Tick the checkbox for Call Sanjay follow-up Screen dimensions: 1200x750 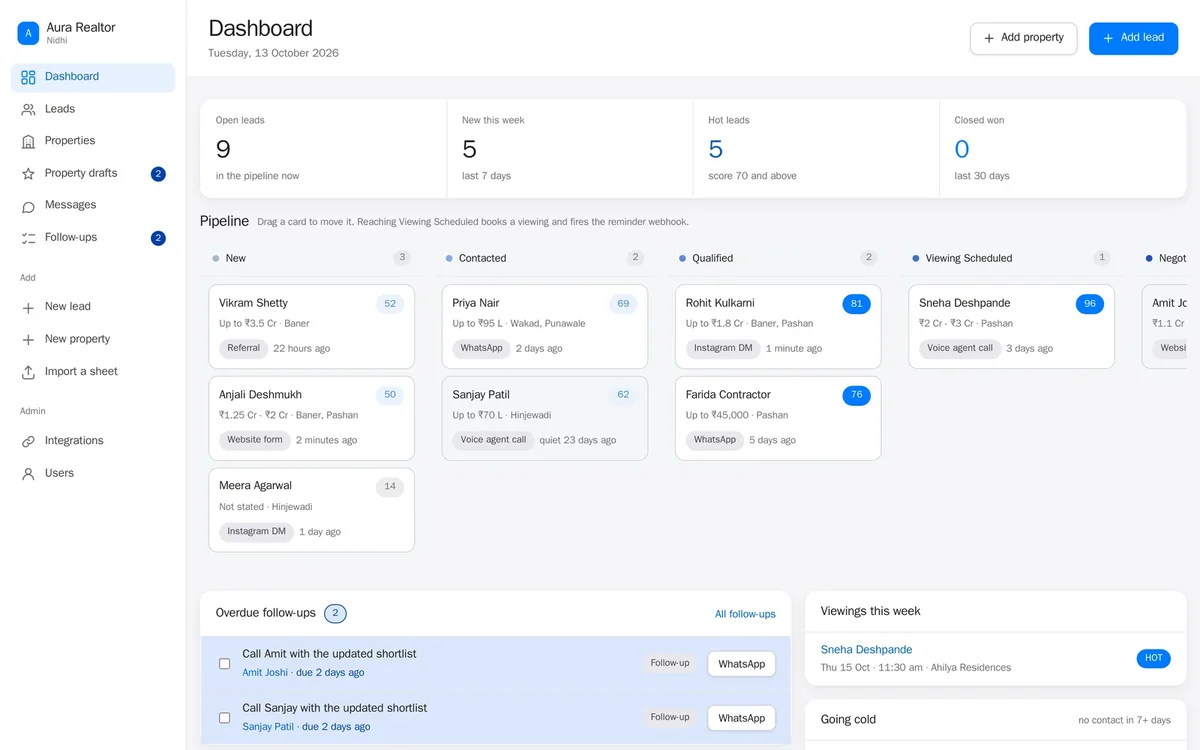pyautogui.click(x=224, y=717)
